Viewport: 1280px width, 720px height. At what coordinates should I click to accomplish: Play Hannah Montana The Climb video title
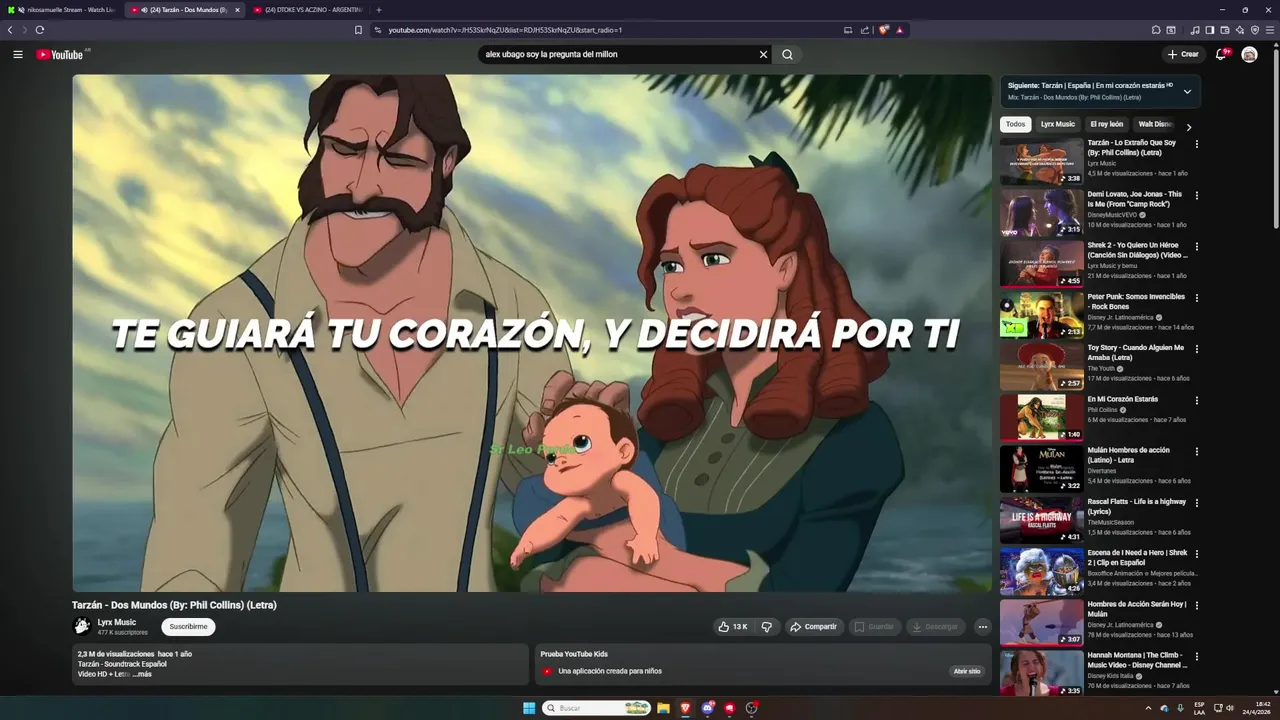(1138, 660)
